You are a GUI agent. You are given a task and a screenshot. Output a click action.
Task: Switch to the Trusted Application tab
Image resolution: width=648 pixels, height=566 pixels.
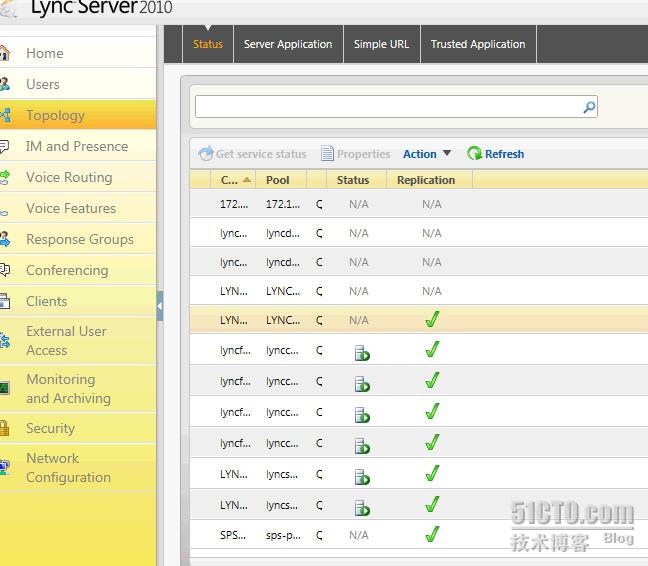pos(478,44)
